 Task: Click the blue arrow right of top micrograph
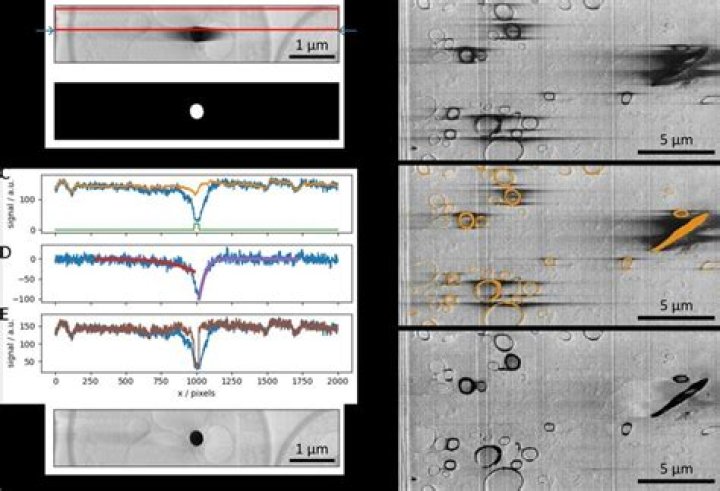coord(348,31)
